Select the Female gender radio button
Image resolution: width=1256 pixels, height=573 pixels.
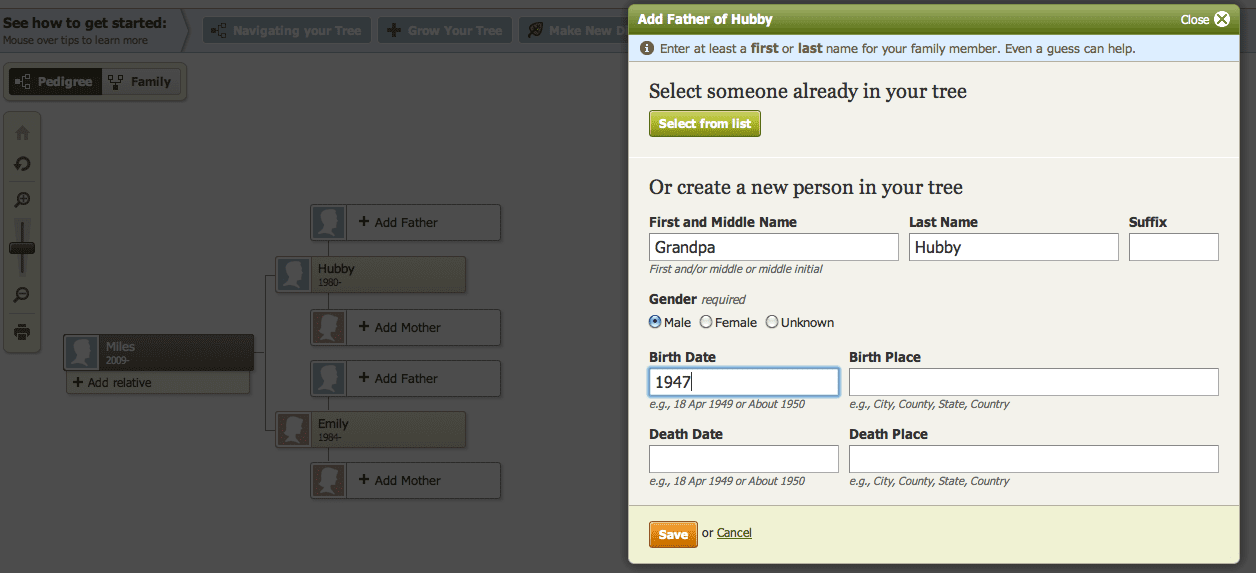(x=706, y=322)
